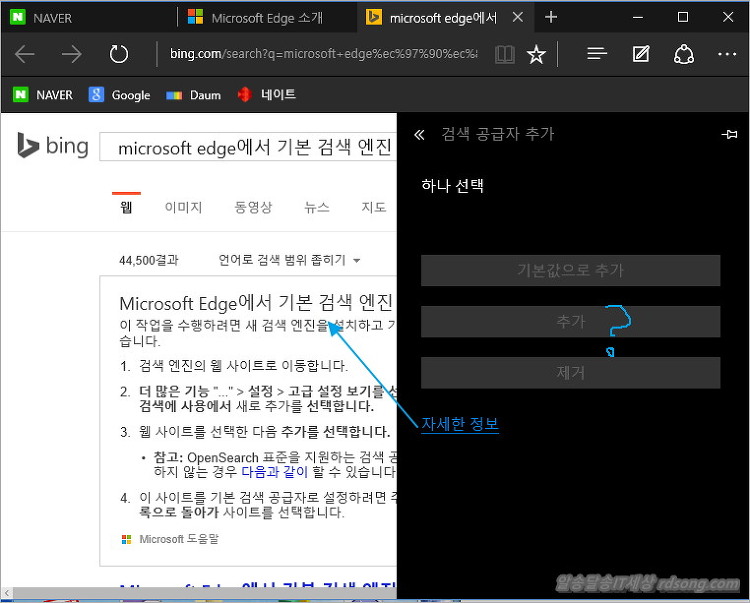The width and height of the screenshot is (750, 603).
Task: Click the 자세한 정보 link
Action: (x=460, y=424)
